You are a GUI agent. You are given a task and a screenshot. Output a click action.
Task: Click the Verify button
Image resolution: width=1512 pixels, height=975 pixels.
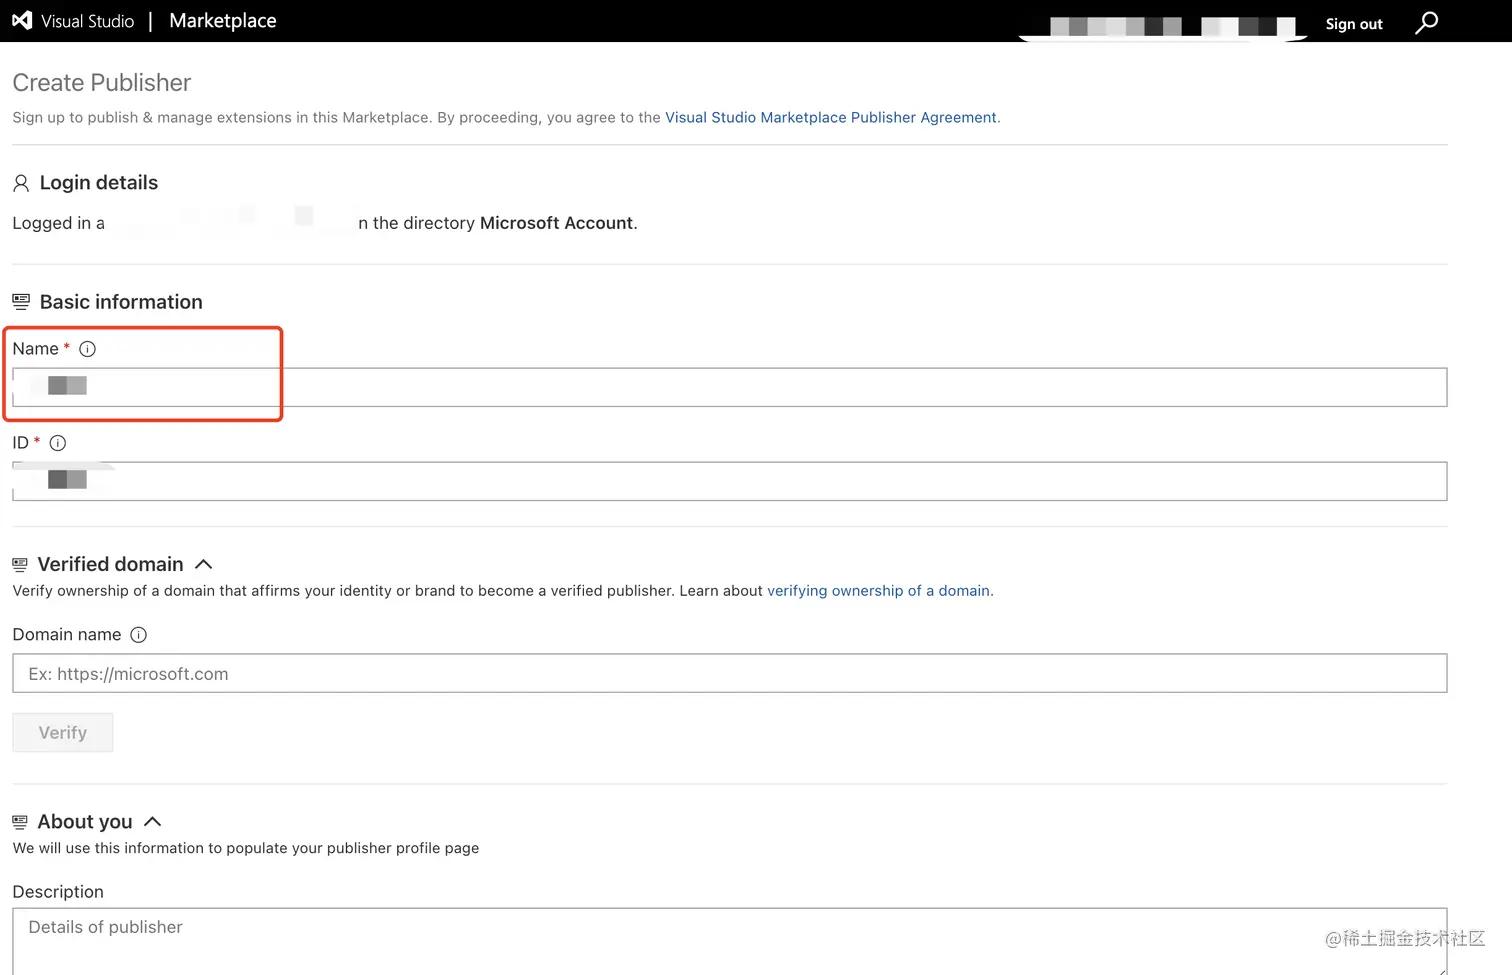(x=63, y=733)
